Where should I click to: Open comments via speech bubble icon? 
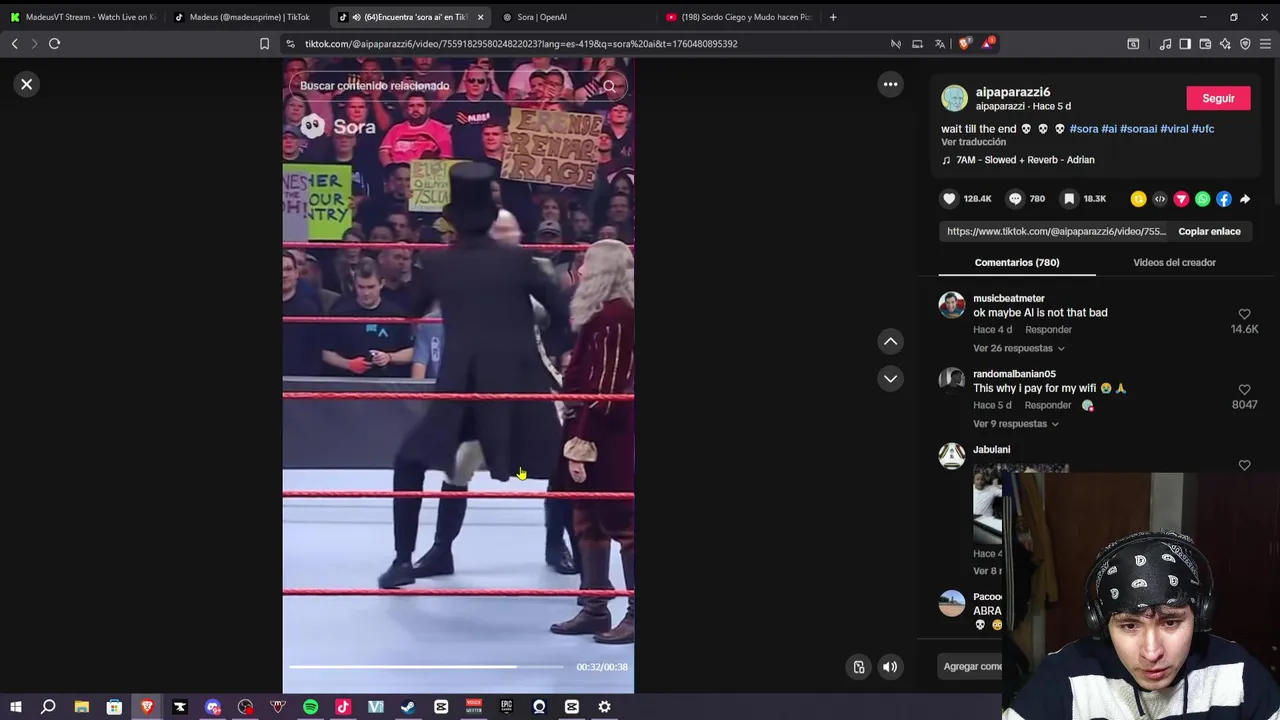pyautogui.click(x=1015, y=199)
